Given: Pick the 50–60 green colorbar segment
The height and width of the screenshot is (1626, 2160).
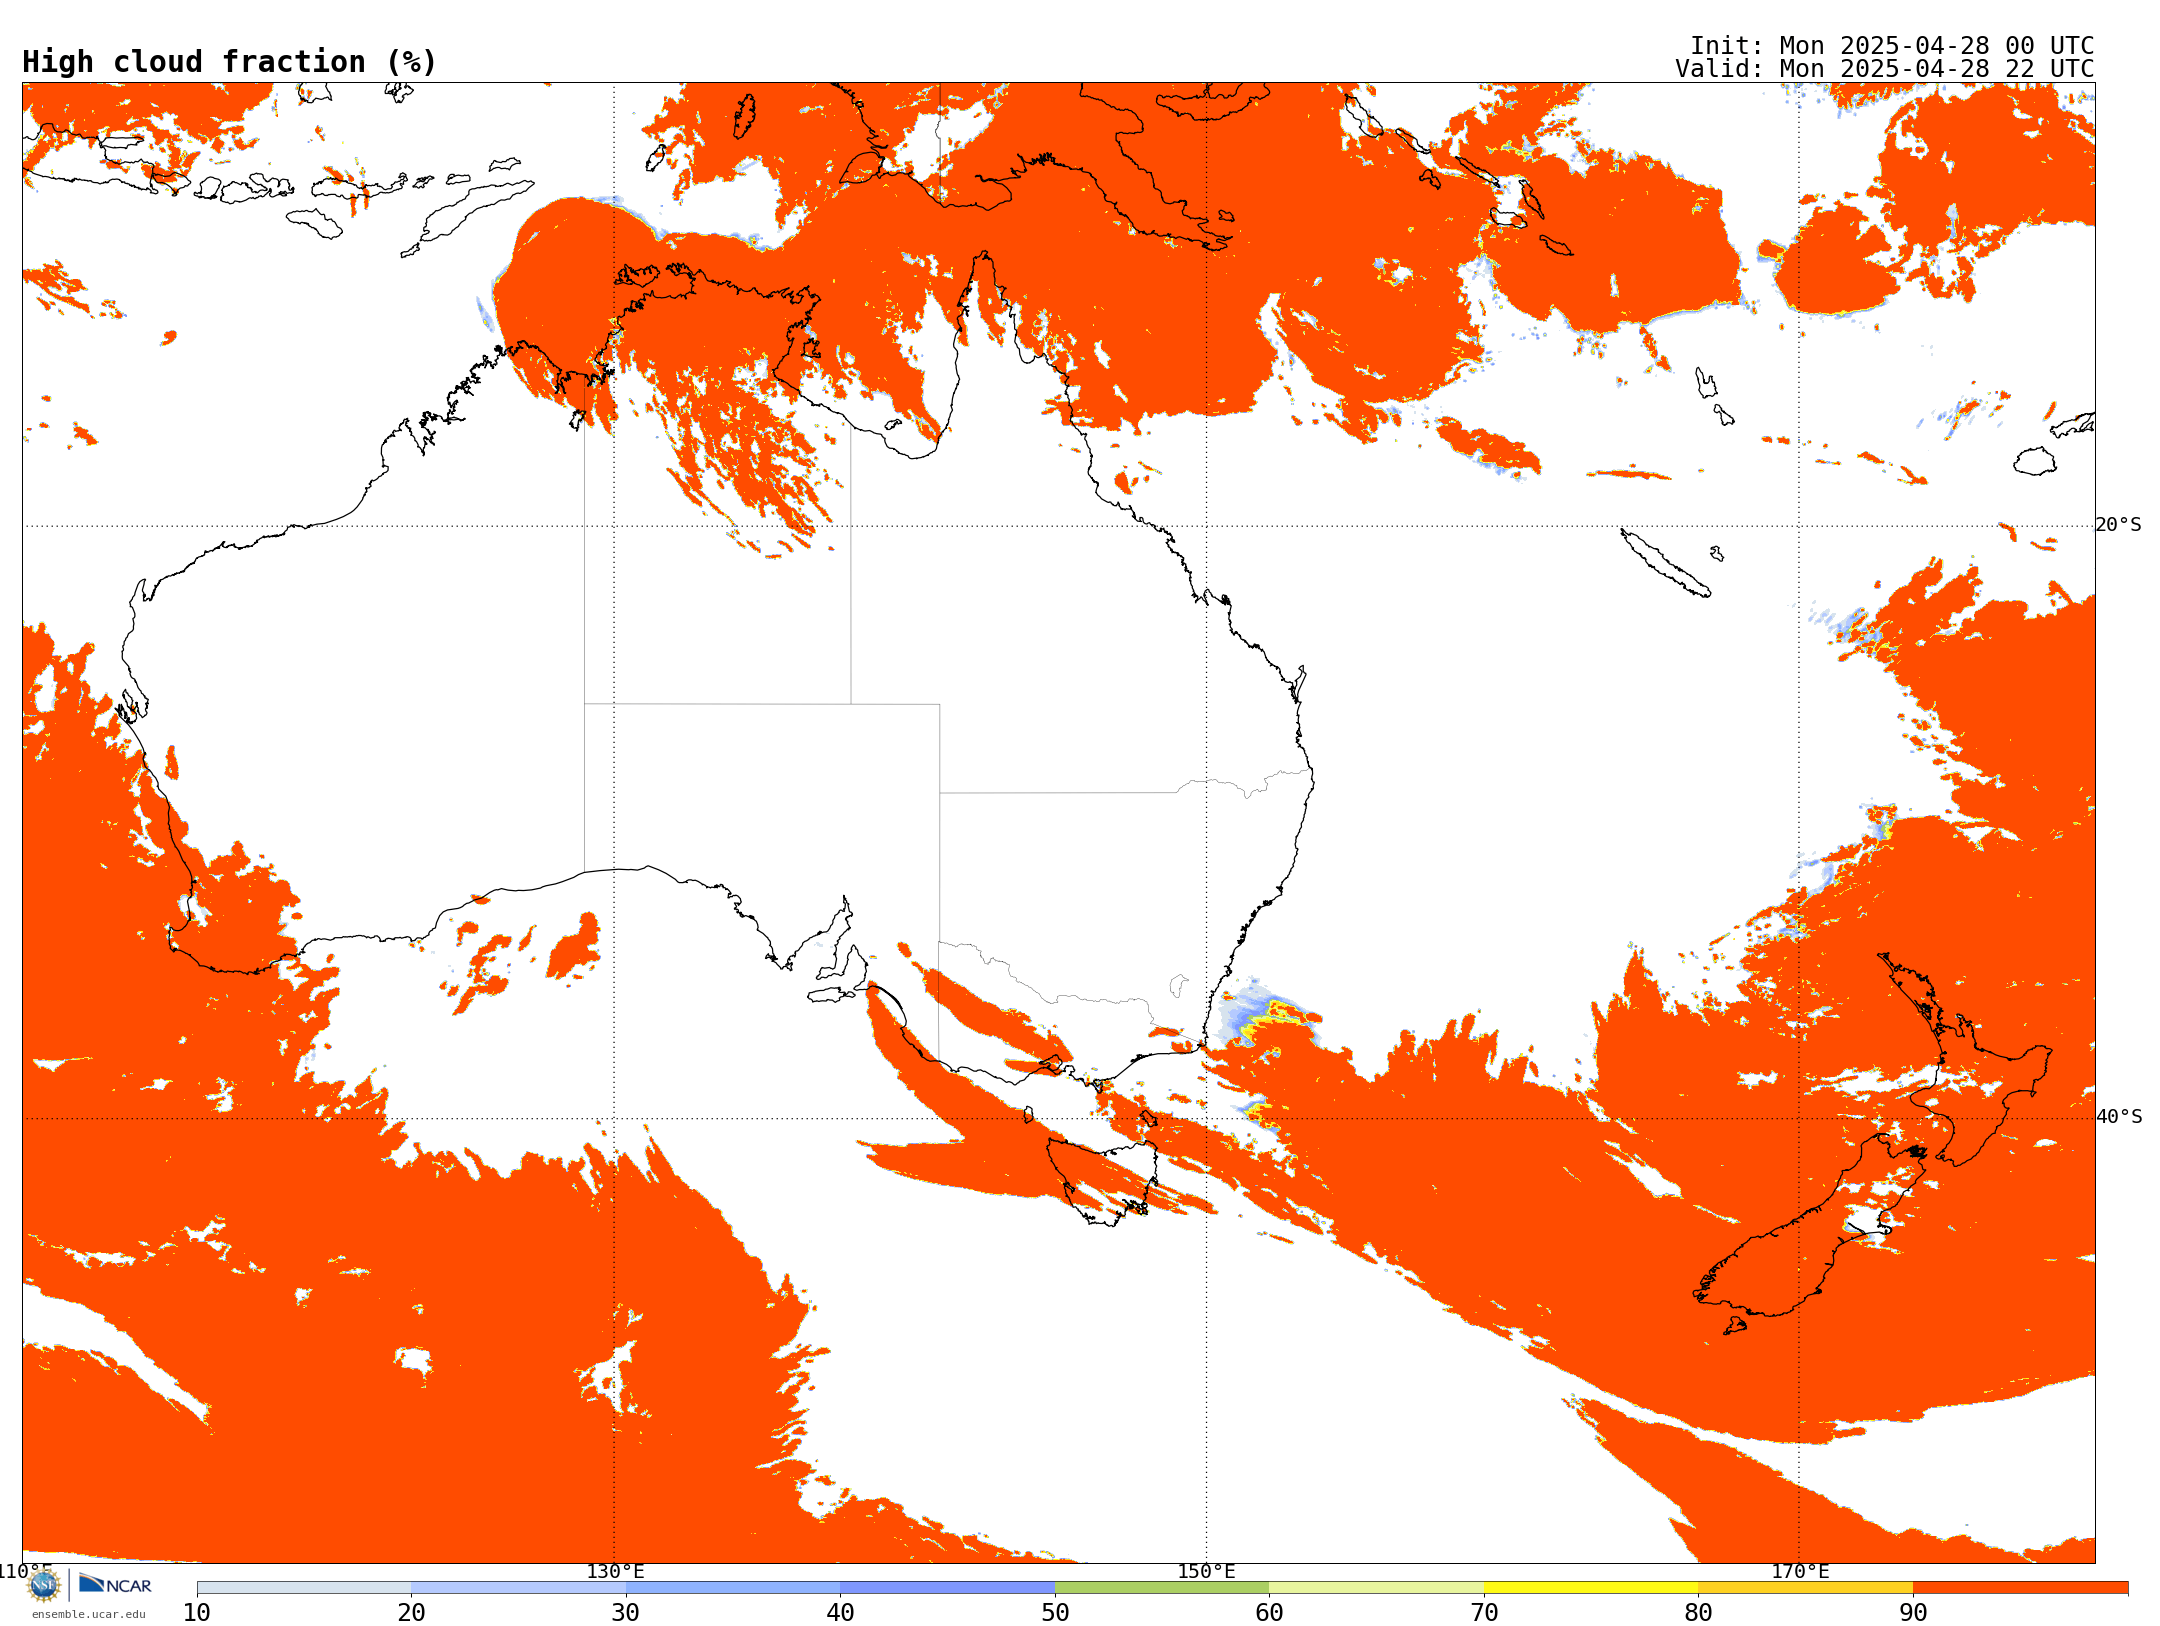Looking at the screenshot, I should pos(1162,1588).
